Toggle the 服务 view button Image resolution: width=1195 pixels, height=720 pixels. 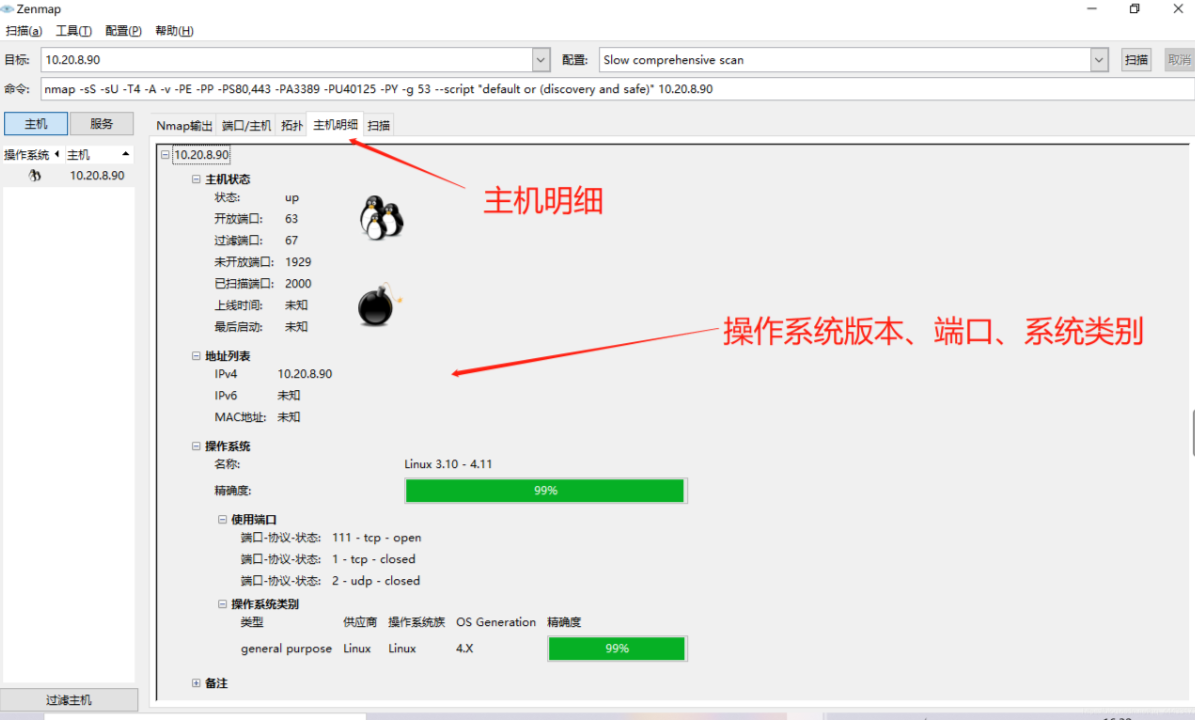pyautogui.click(x=101, y=123)
